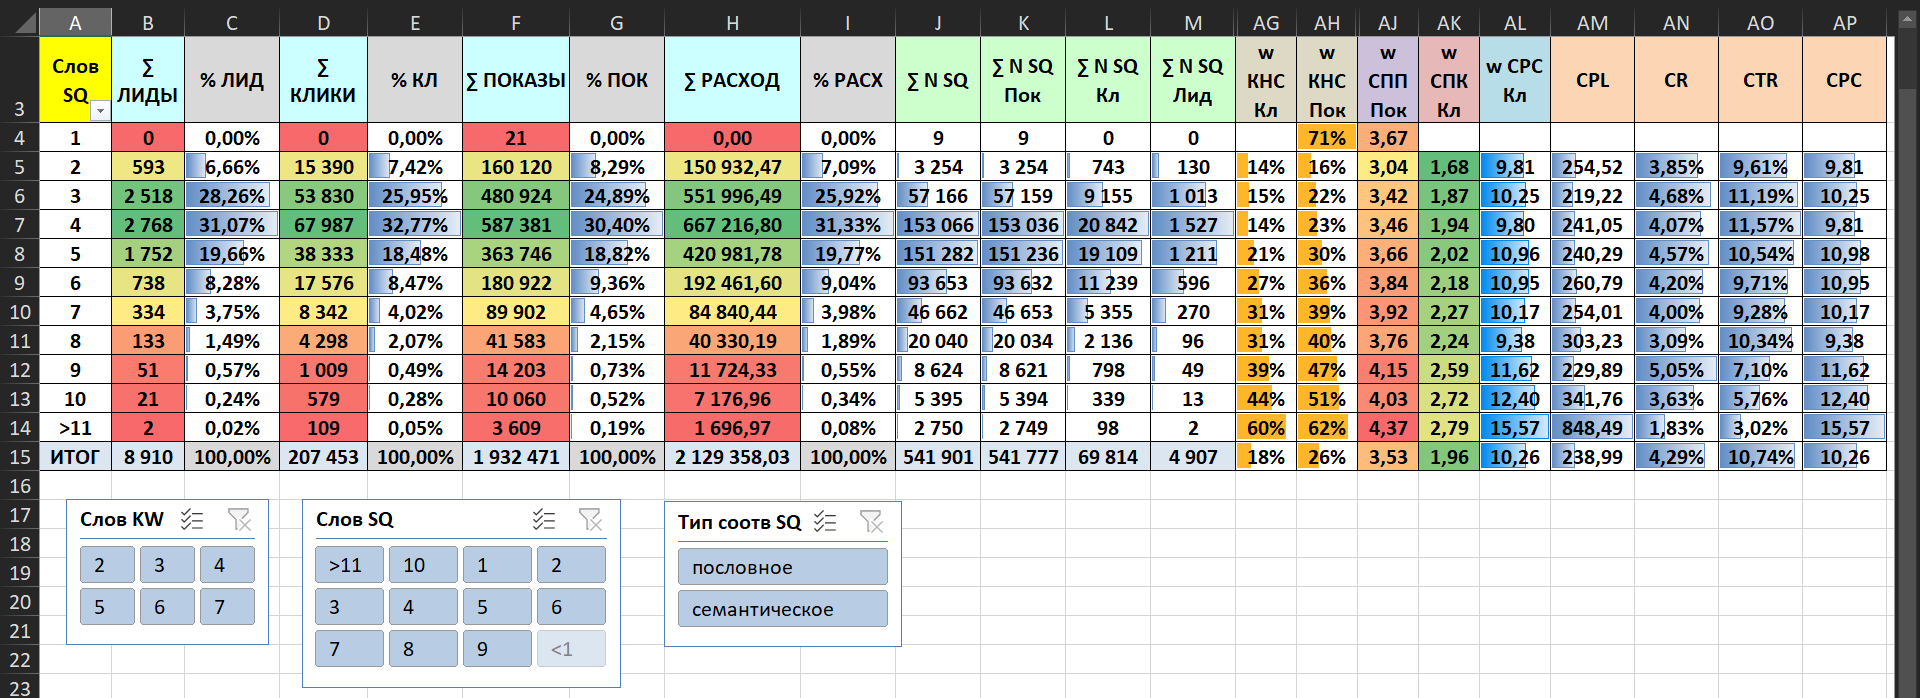Screen dimensions: 1920x698
Task: Select the CPL cell showing 848,49
Action: 1592,428
